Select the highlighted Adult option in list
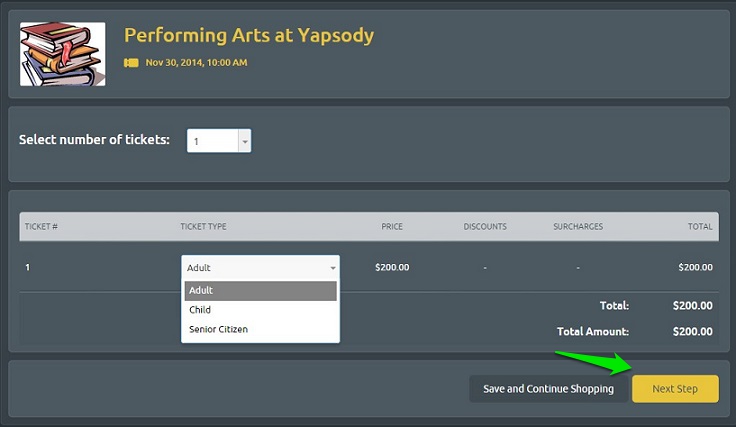This screenshot has height=427, width=736. point(261,290)
